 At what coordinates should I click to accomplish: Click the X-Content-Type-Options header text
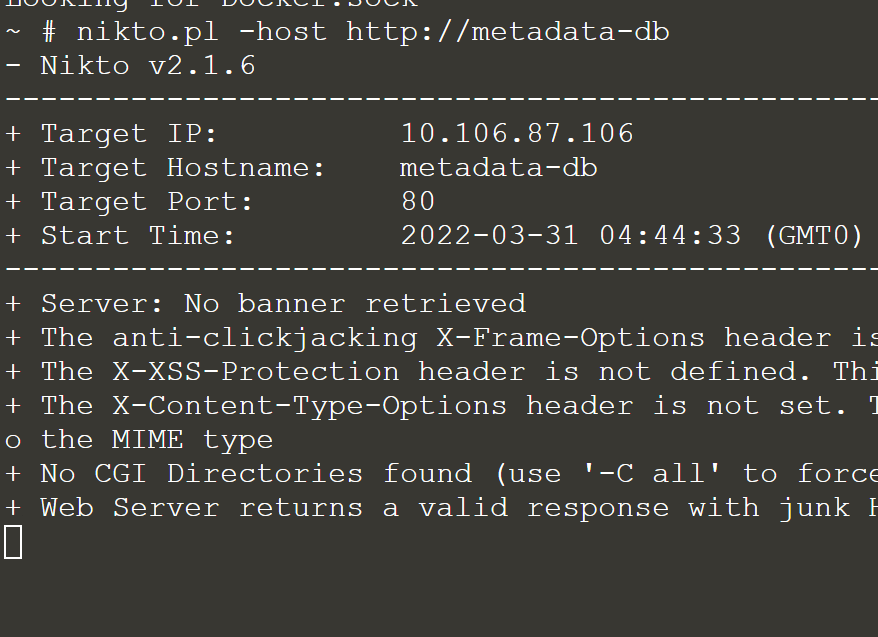(310, 406)
